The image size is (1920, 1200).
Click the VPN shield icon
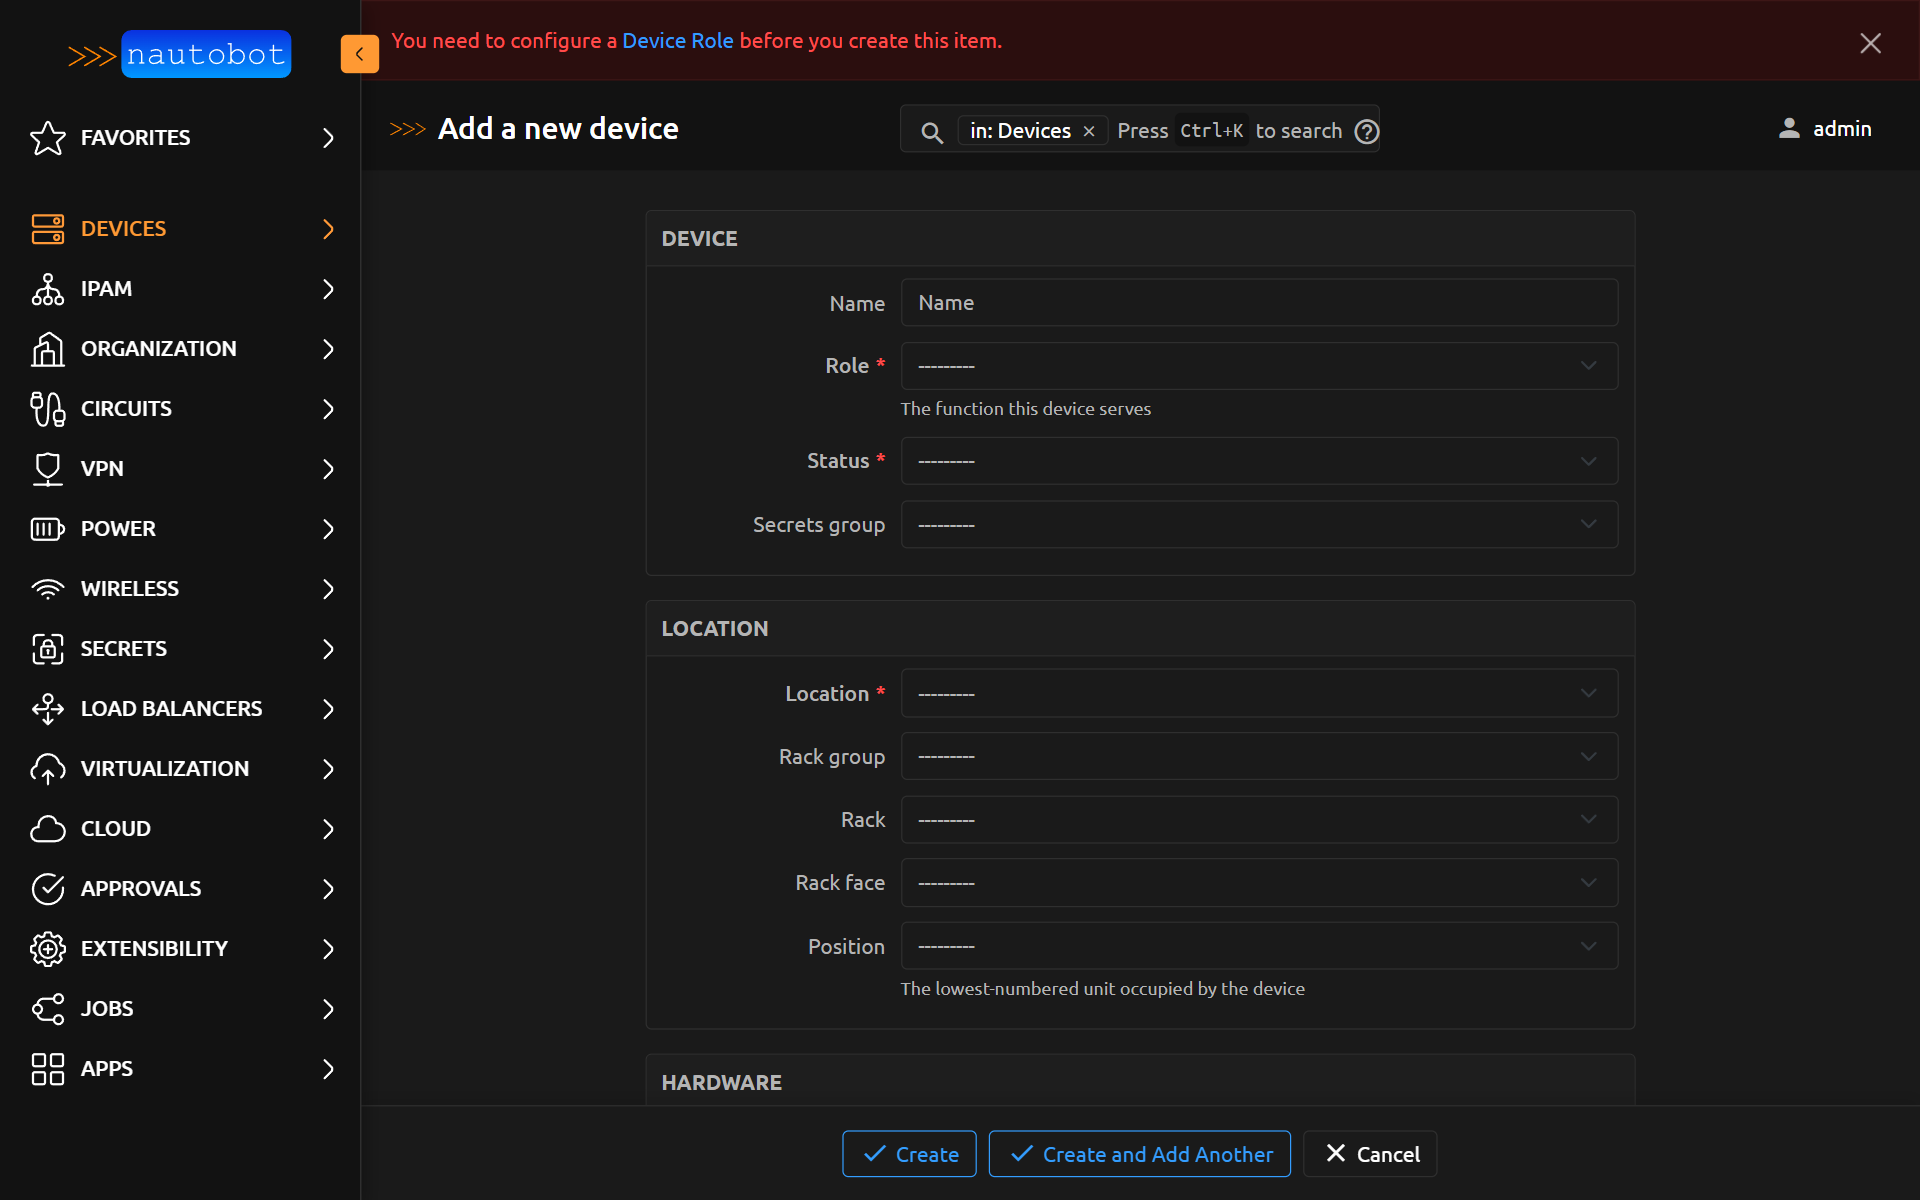coord(47,469)
